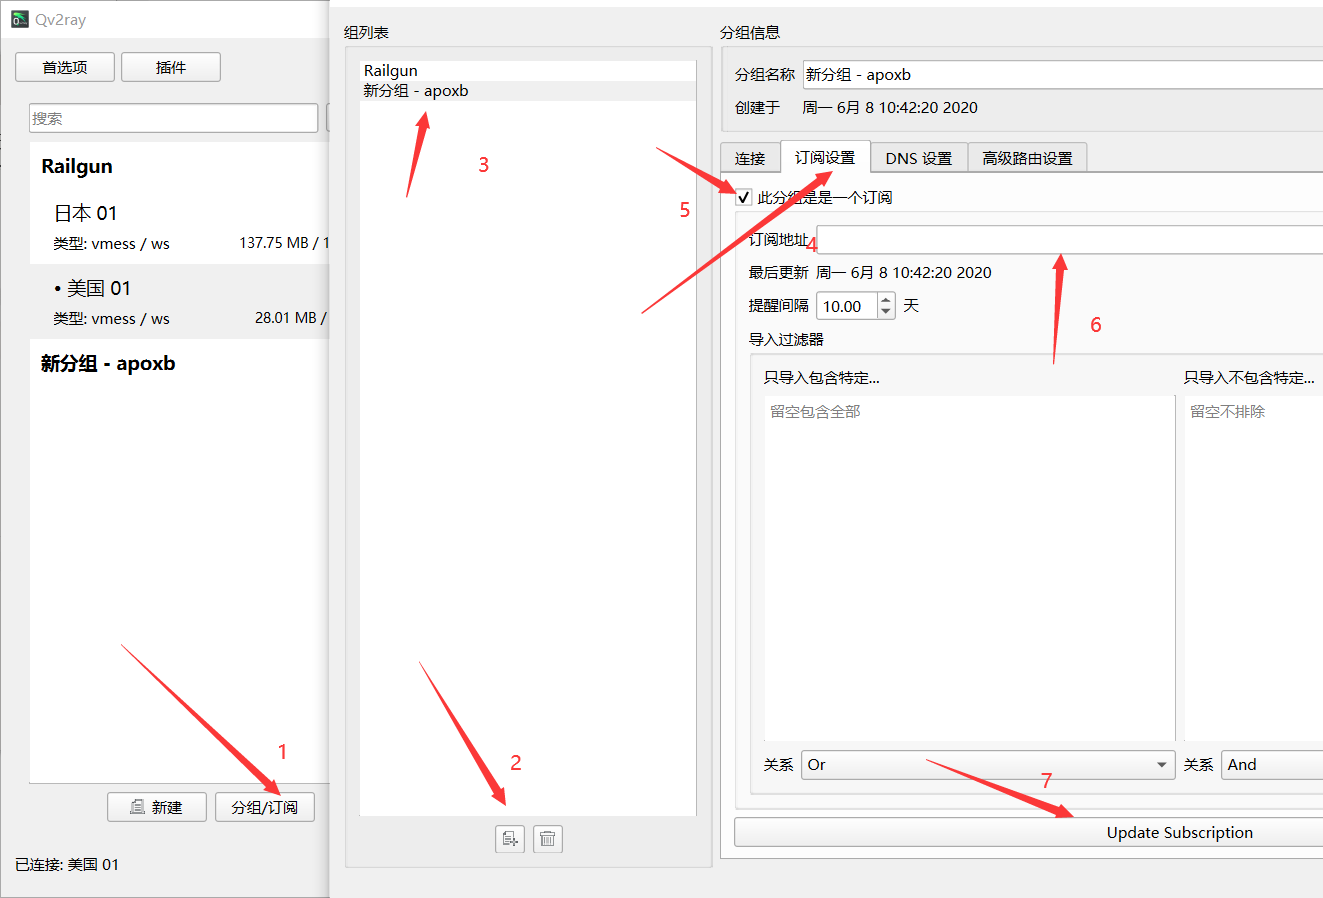Screen dimensions: 1323x898
Task: Click the 只导入包含特定 filter text area
Action: click(970, 568)
